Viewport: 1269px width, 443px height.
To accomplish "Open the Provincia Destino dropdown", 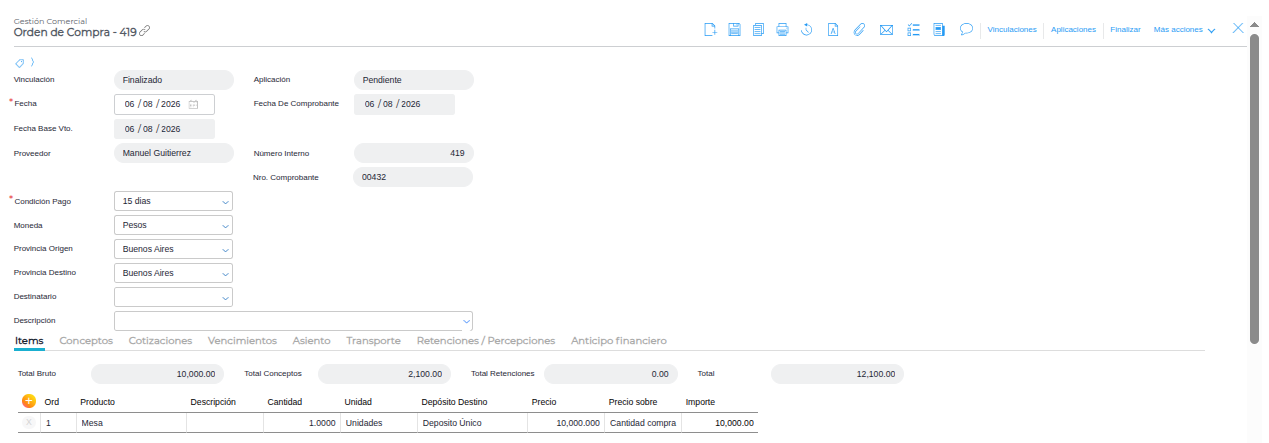I will click(173, 273).
